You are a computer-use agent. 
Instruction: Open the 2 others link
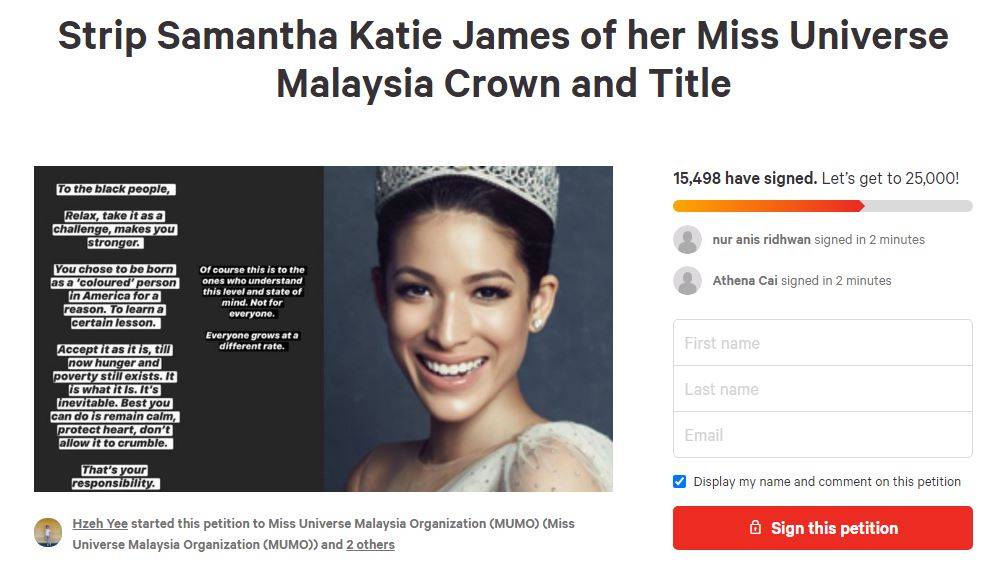point(370,545)
